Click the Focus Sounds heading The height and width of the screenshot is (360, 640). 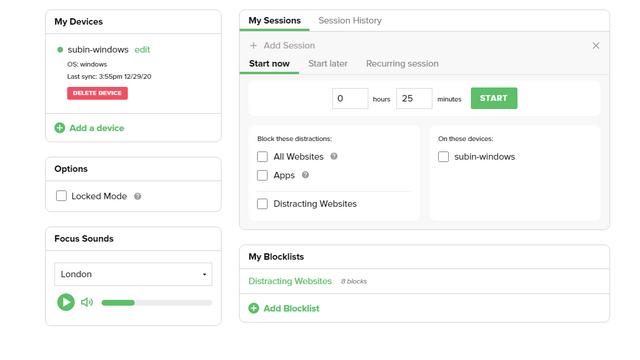[x=84, y=239]
